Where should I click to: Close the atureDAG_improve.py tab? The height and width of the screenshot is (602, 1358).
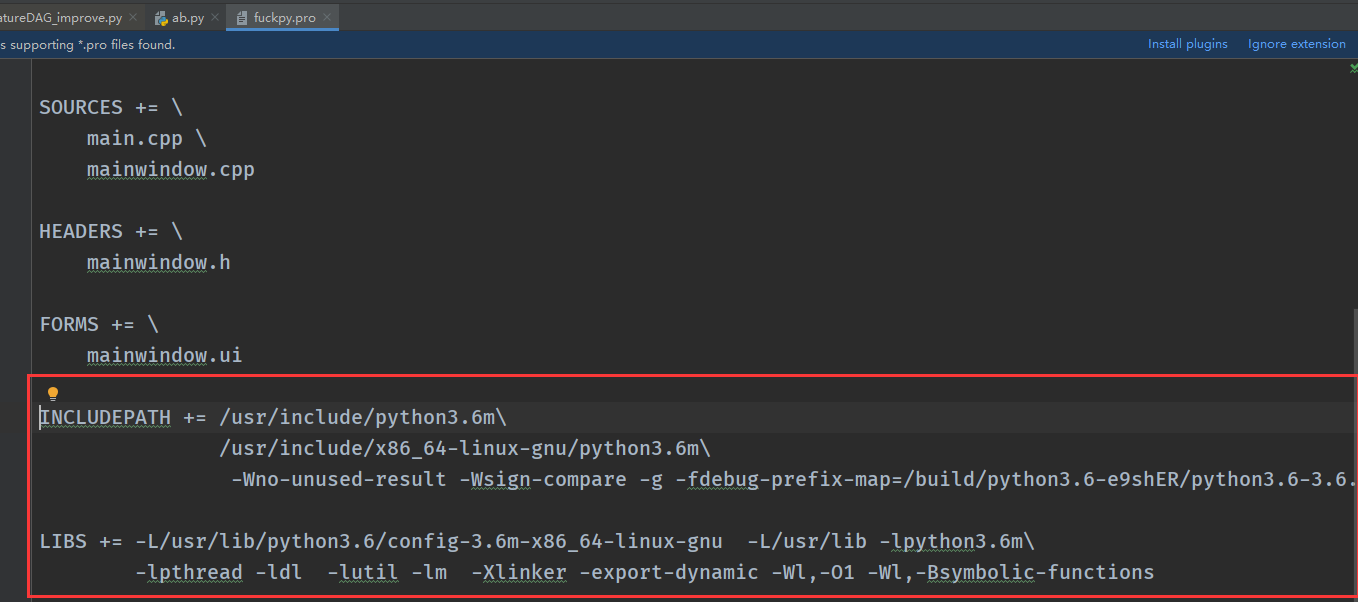click(131, 17)
